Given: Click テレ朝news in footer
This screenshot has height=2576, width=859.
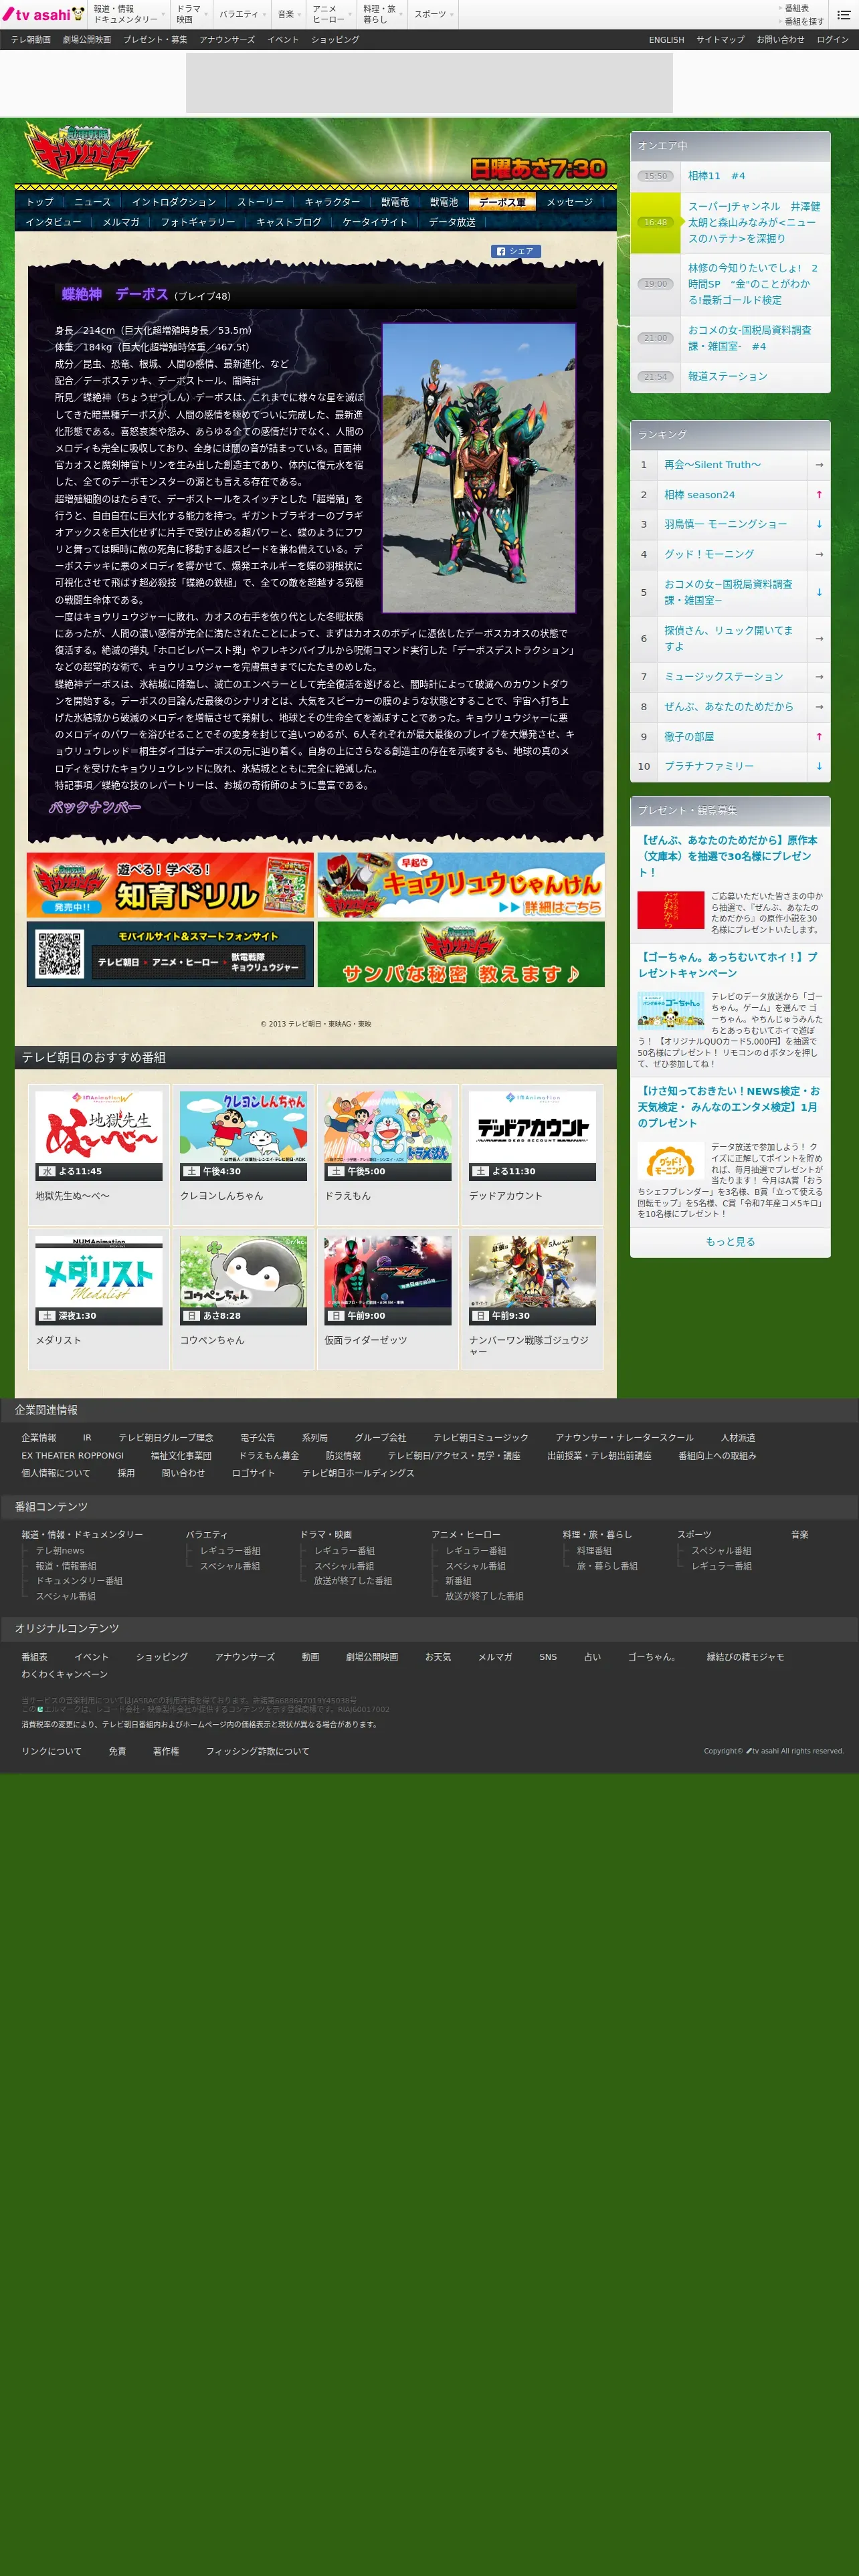Looking at the screenshot, I should click(x=60, y=1551).
